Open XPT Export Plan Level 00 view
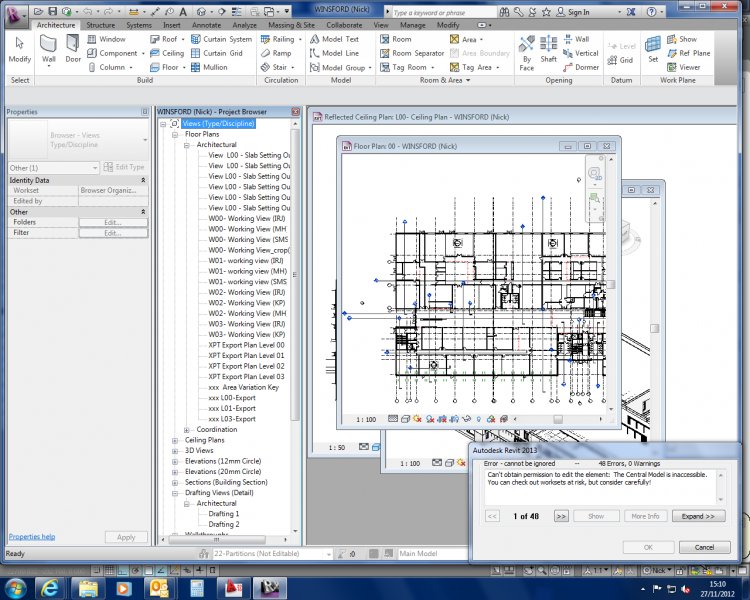The width and height of the screenshot is (750, 600). pos(246,345)
